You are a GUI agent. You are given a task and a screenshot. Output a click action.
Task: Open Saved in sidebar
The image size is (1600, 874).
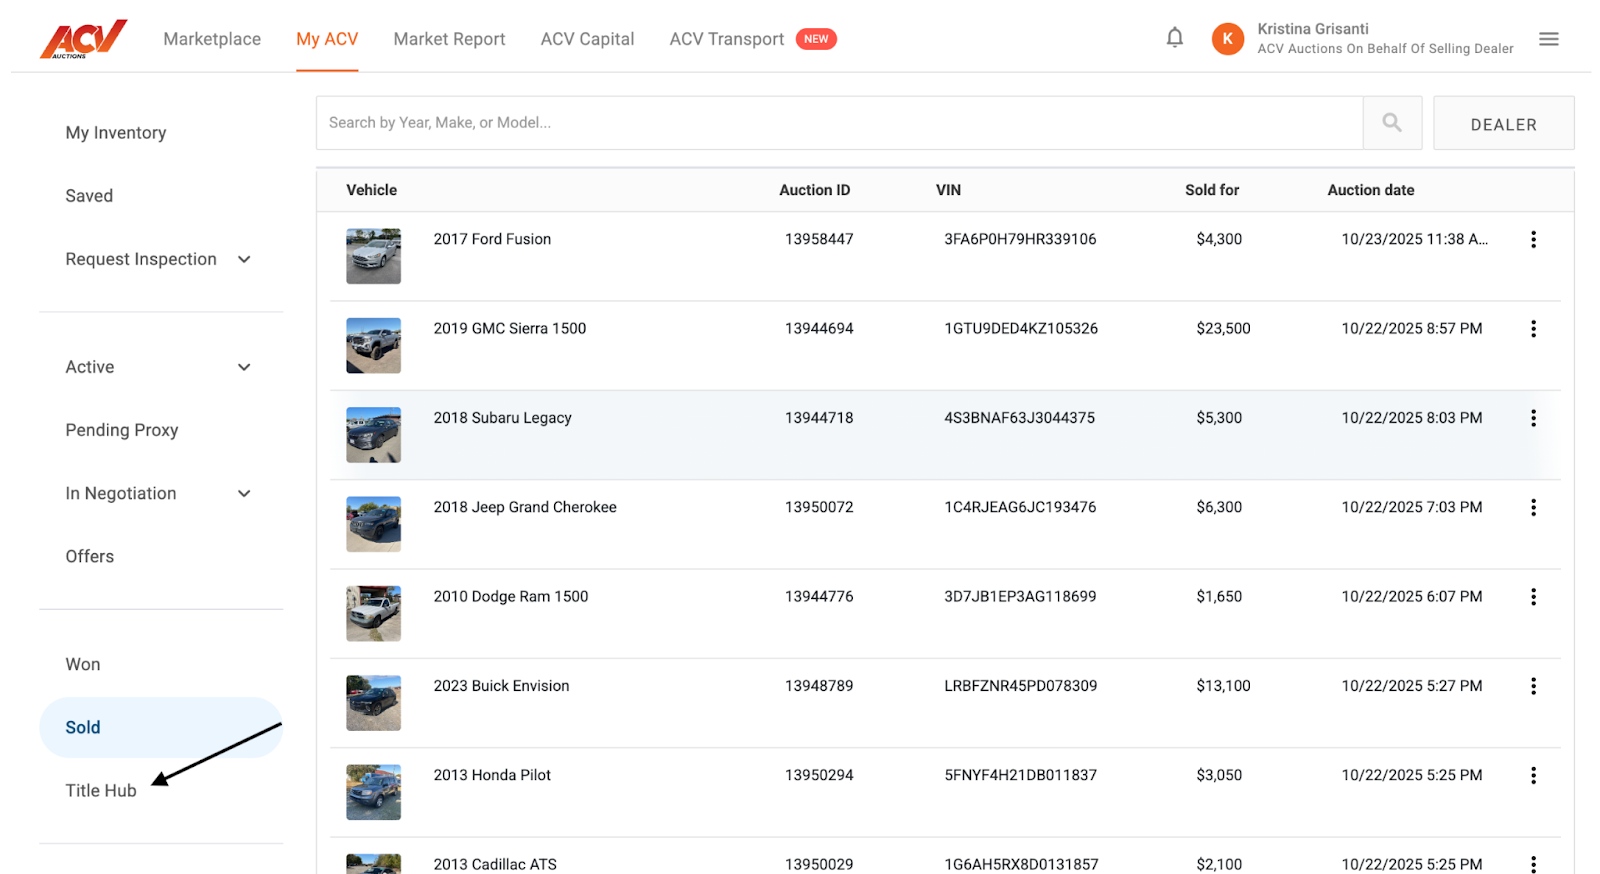coord(89,196)
